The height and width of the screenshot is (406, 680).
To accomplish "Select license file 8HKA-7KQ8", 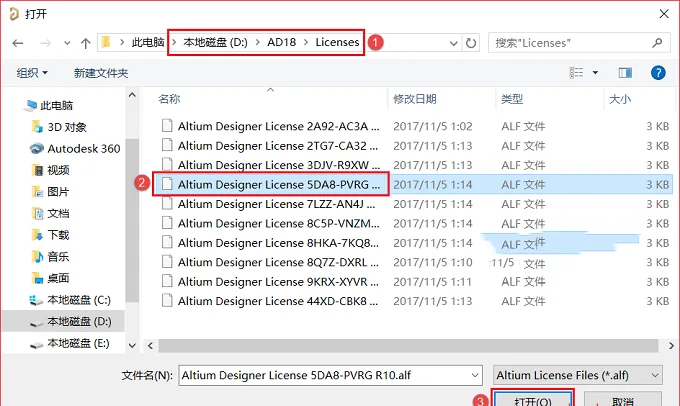I will click(278, 243).
